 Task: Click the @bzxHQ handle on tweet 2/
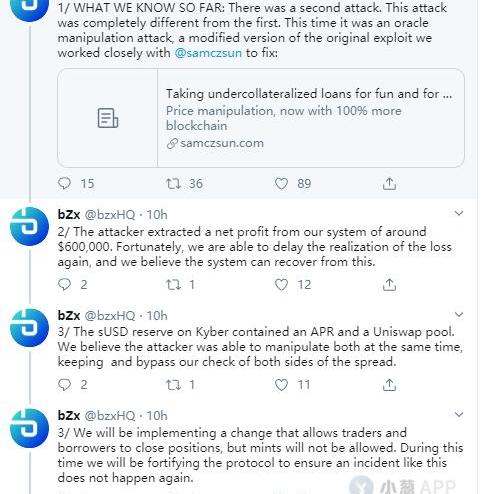(x=110, y=215)
